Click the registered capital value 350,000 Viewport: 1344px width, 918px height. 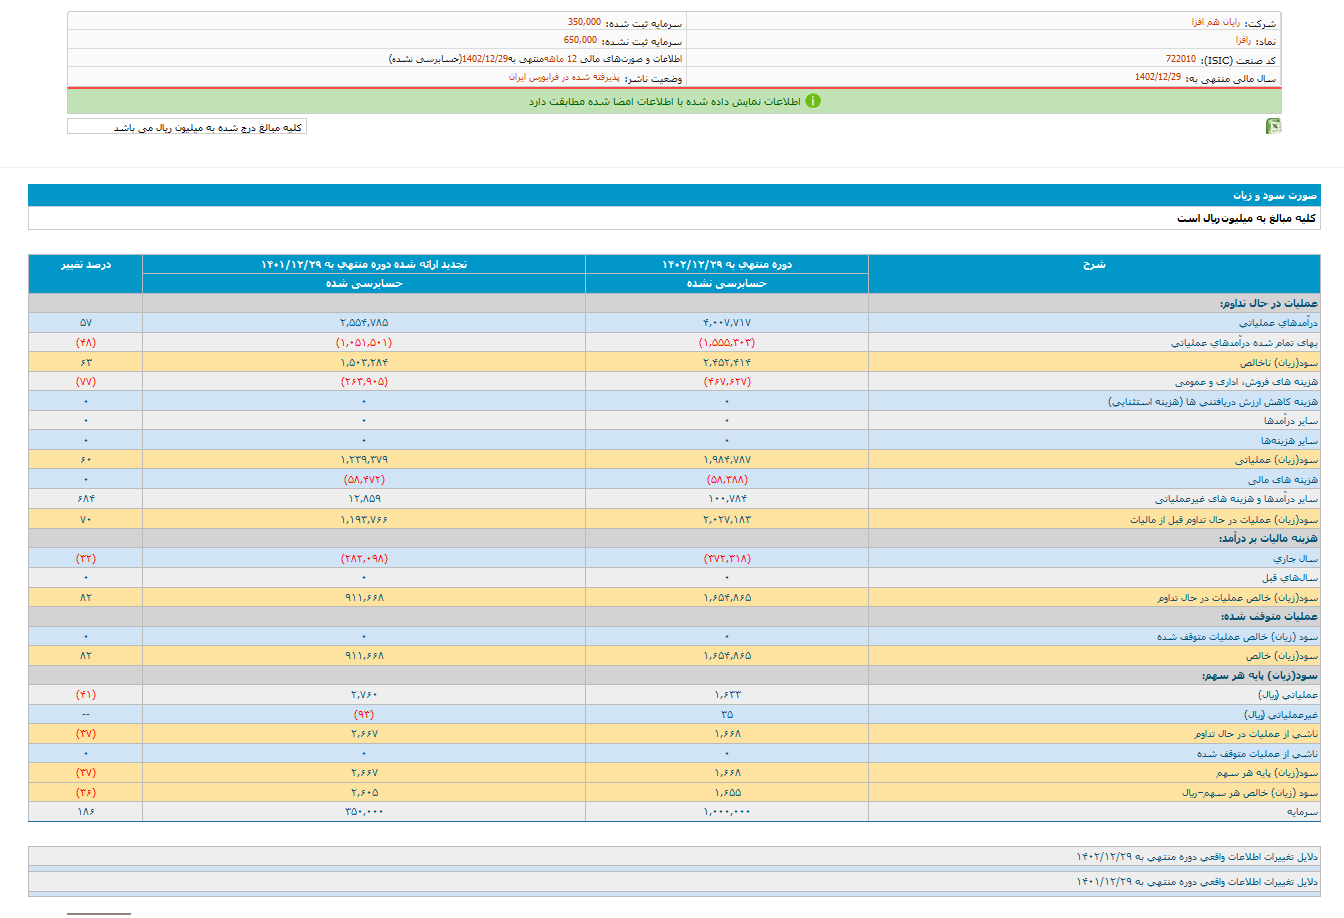pos(584,22)
